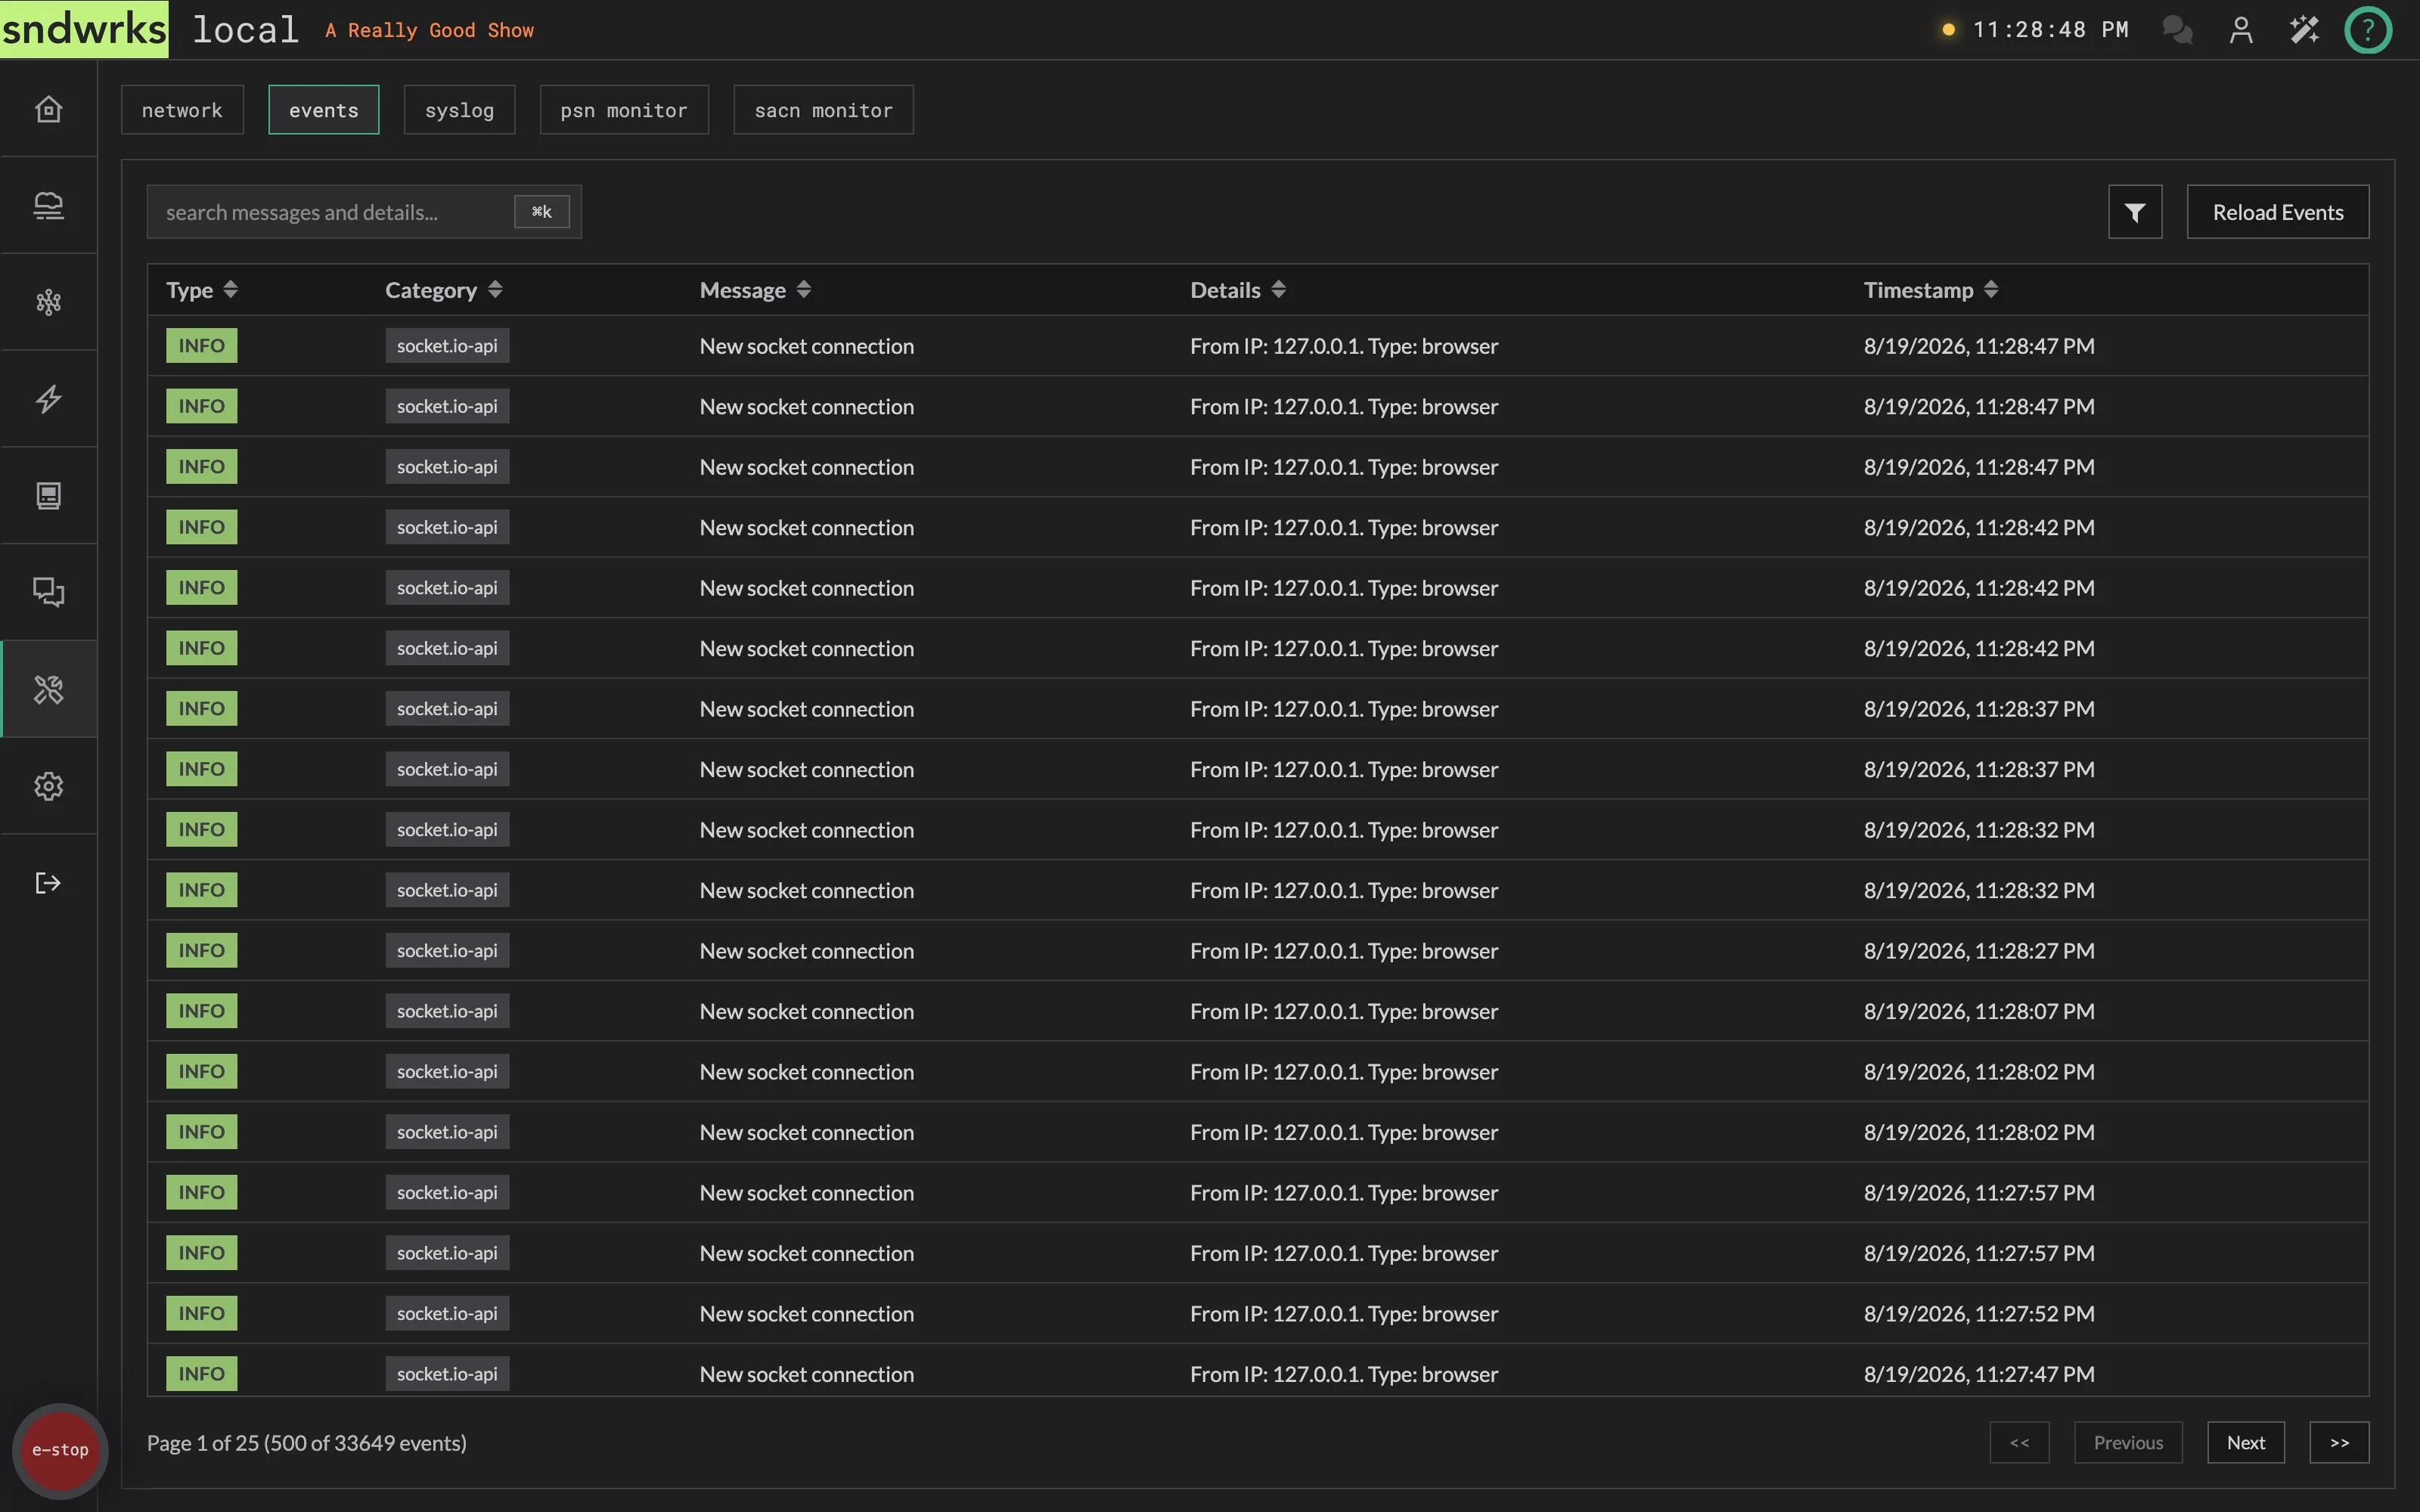The height and width of the screenshot is (1512, 2420).
Task: Jump to first page with << button
Action: (2019, 1443)
